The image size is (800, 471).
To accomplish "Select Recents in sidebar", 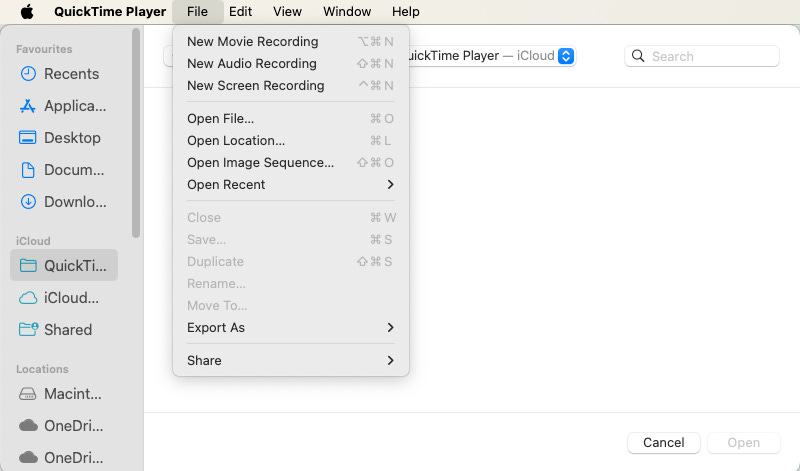I will (x=64, y=74).
